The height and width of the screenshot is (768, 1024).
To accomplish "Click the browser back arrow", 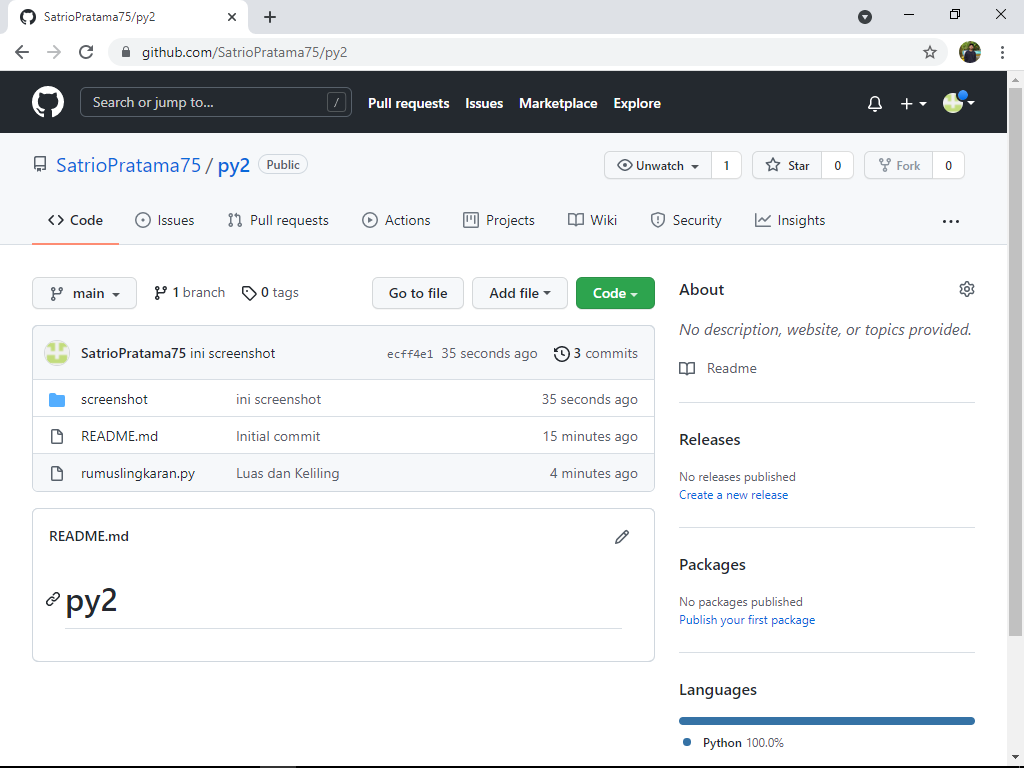I will 22,52.
